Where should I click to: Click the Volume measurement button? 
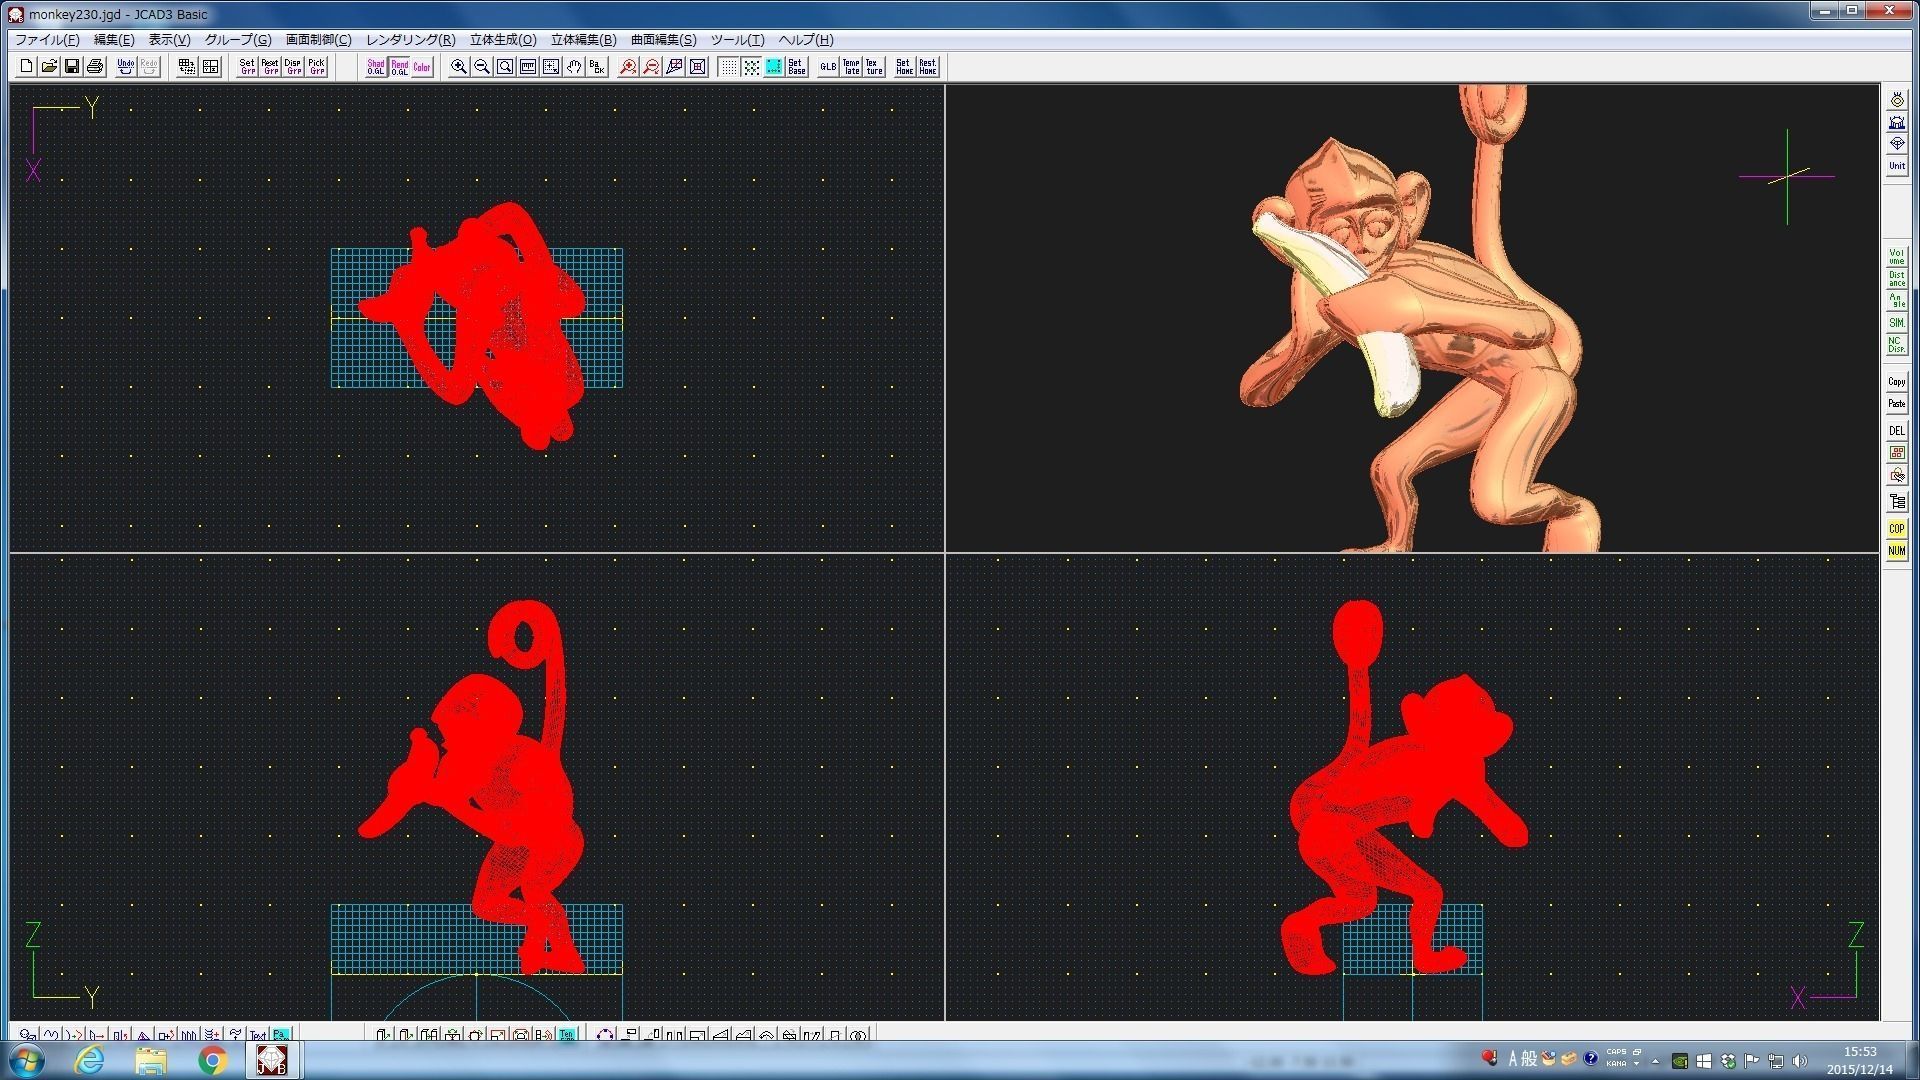(1897, 257)
